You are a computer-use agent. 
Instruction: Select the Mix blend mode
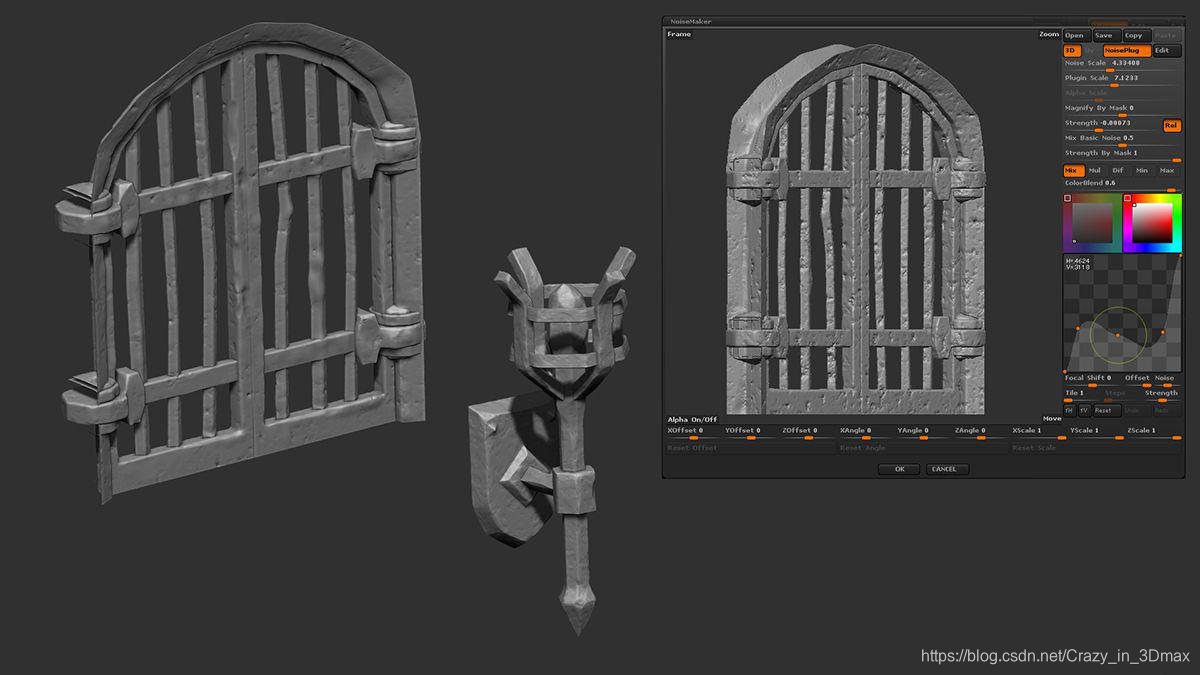click(1074, 171)
